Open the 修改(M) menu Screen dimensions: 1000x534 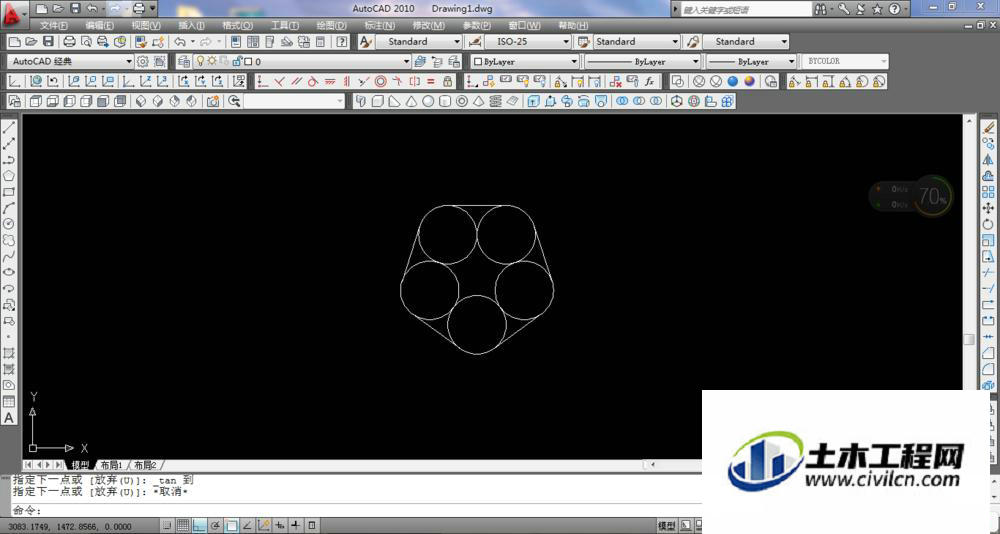click(429, 26)
